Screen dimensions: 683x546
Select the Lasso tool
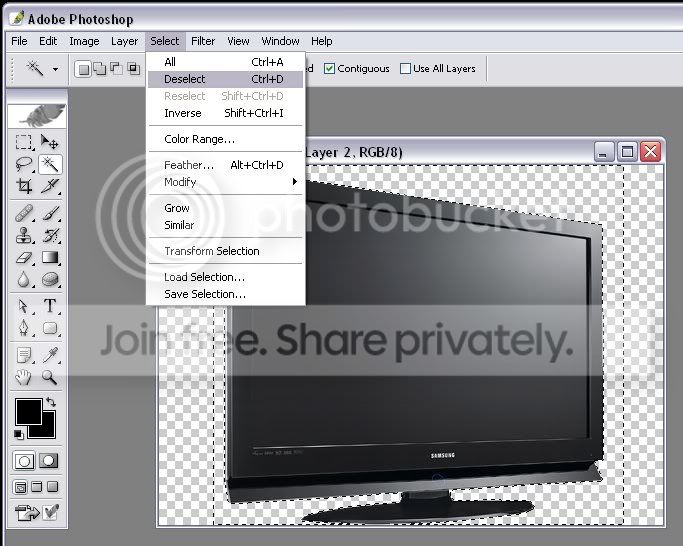click(x=24, y=164)
